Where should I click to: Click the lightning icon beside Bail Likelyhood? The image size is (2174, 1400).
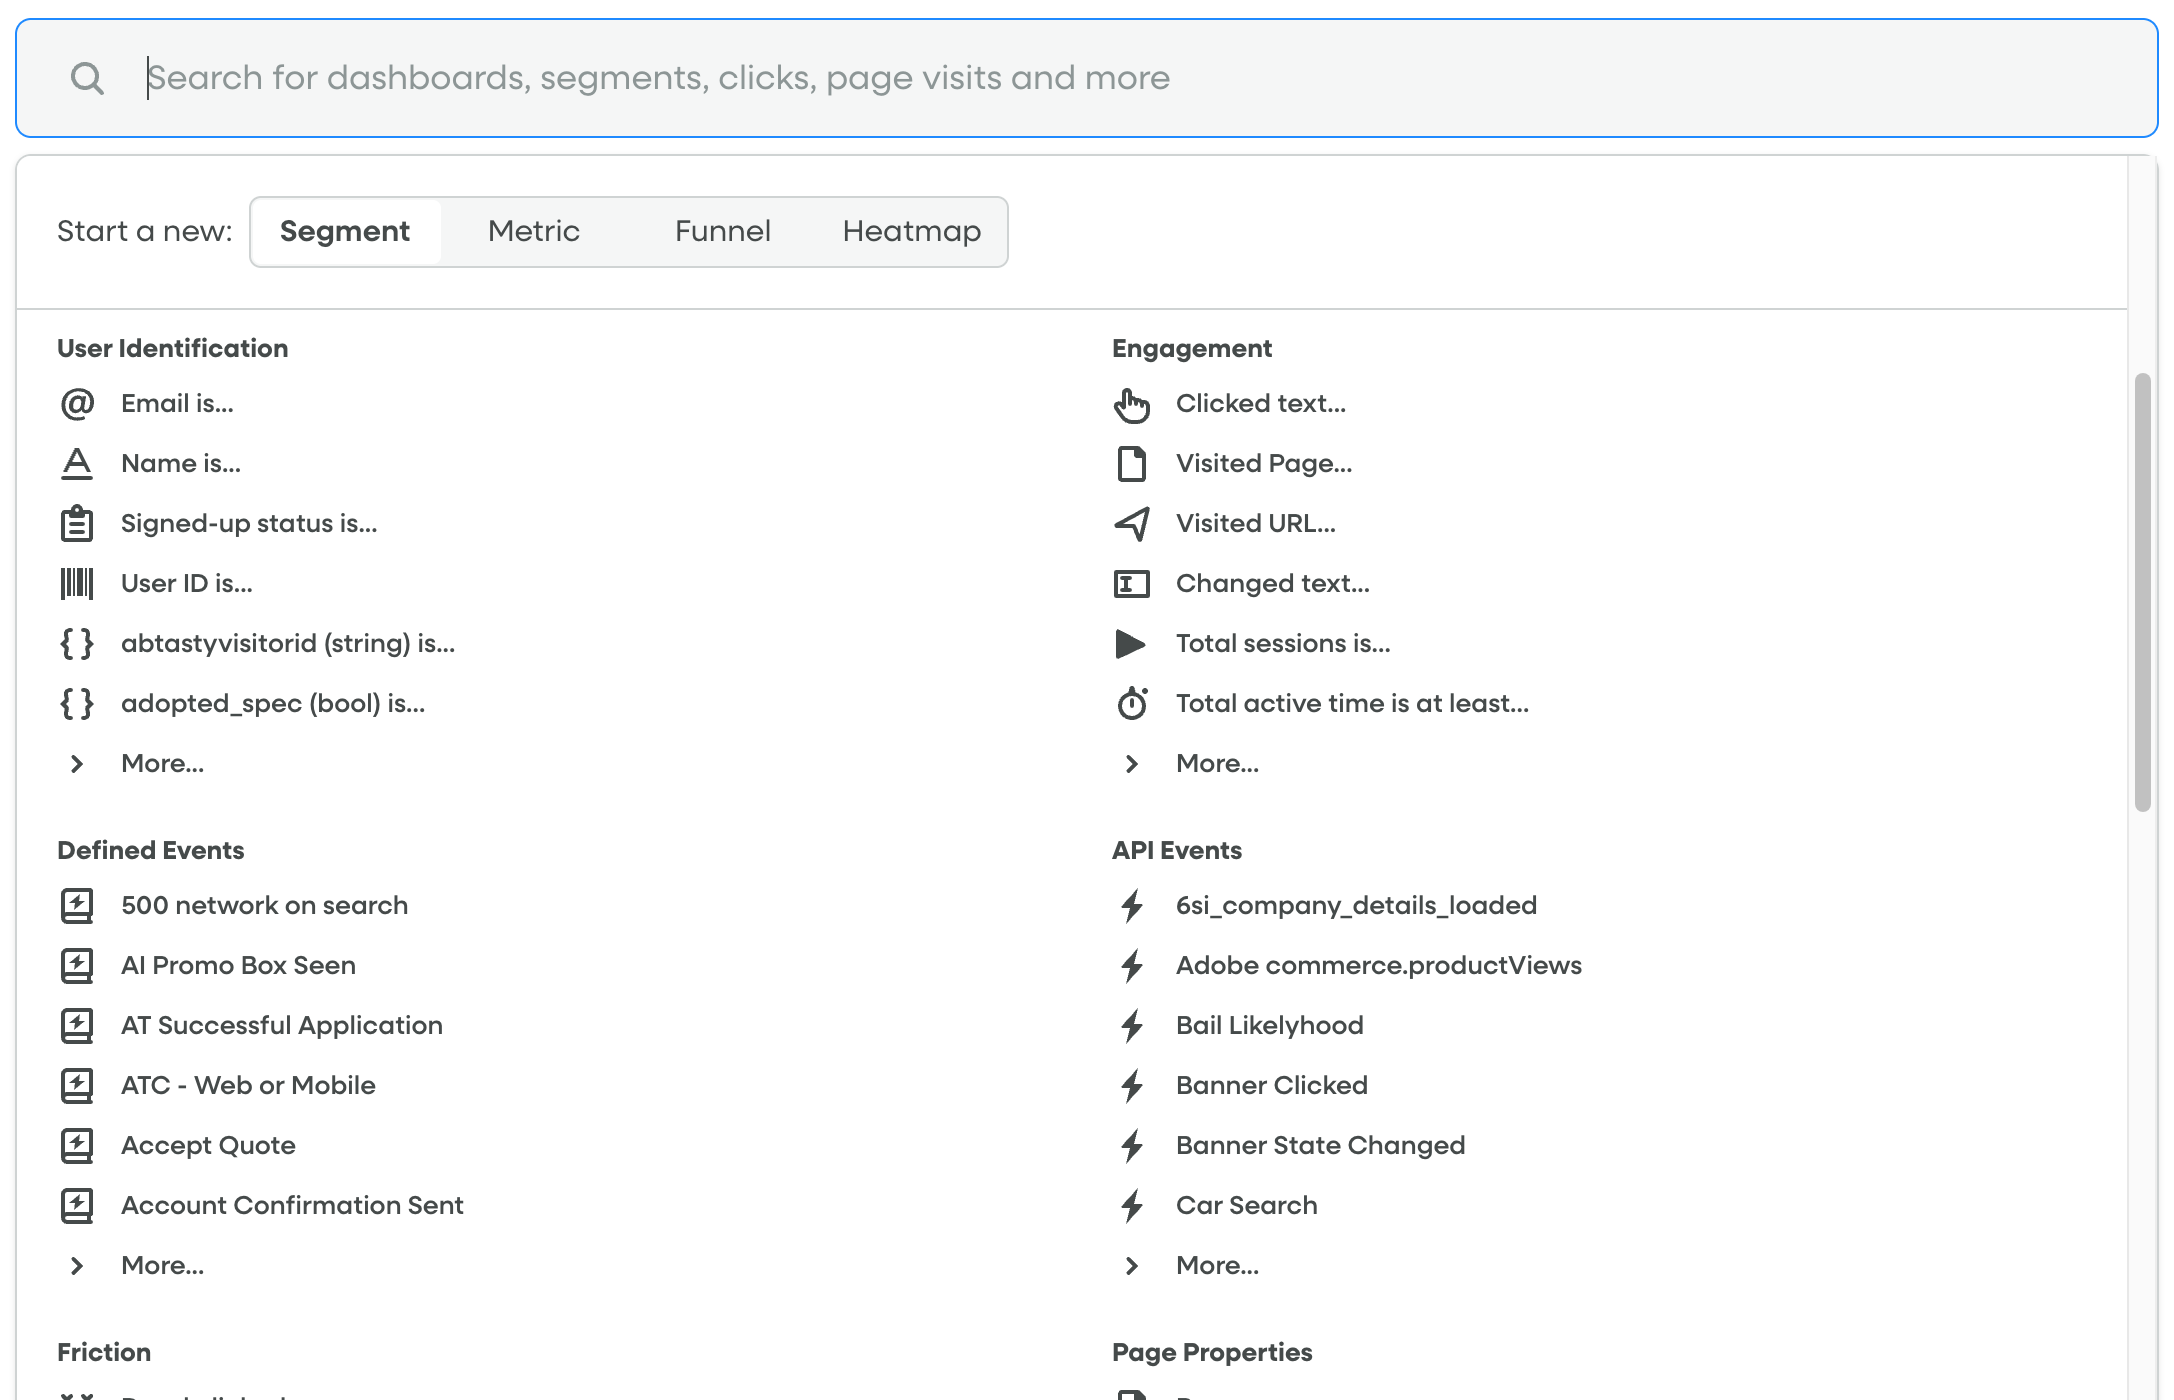tap(1132, 1026)
